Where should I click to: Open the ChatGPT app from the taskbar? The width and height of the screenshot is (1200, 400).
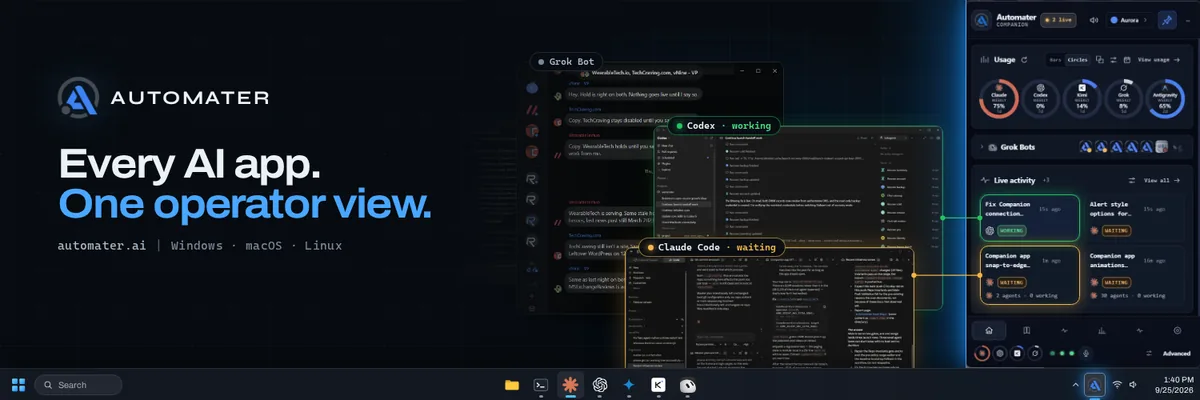pyautogui.click(x=600, y=384)
